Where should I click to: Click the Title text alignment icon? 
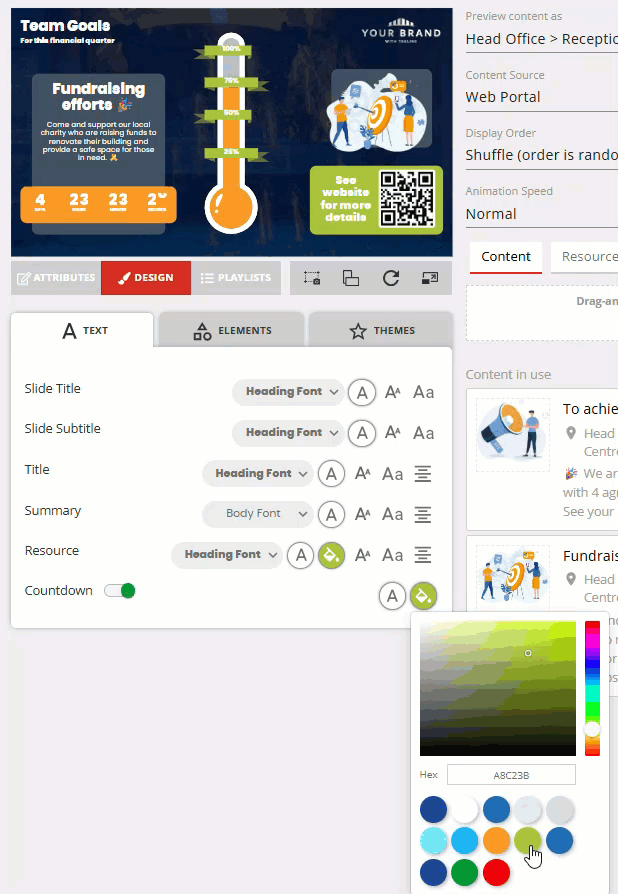point(423,474)
